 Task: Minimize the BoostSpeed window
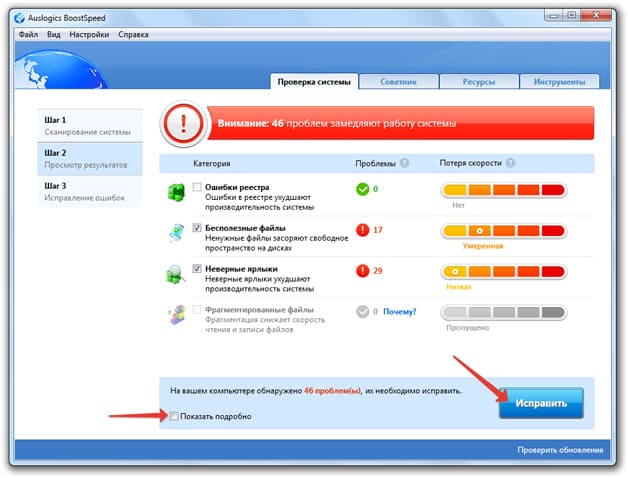[x=554, y=16]
